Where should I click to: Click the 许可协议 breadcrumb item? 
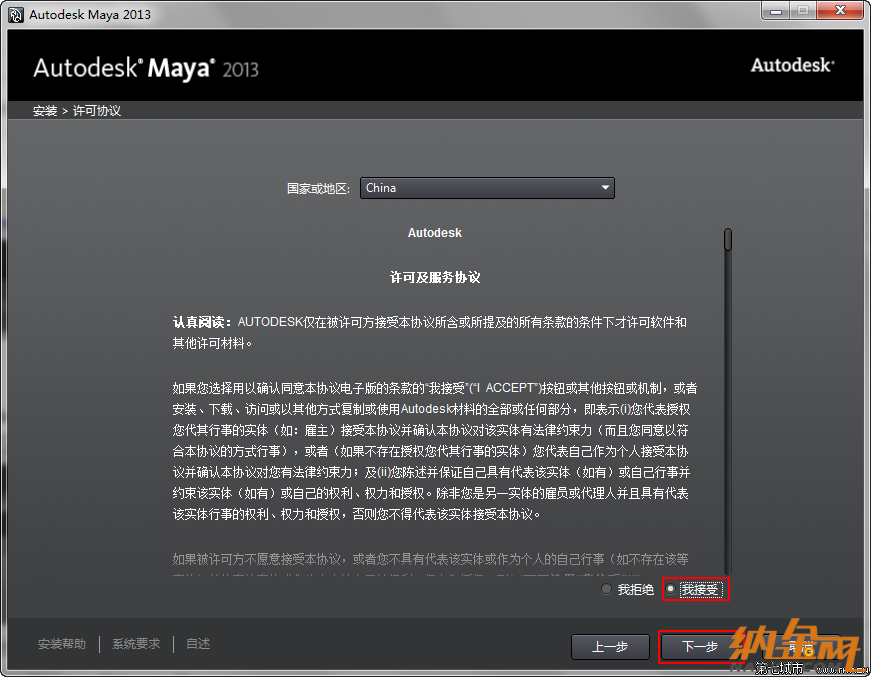coord(97,111)
